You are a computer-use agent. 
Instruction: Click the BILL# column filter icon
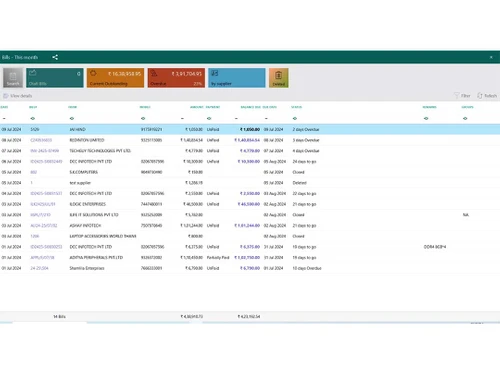(32, 118)
